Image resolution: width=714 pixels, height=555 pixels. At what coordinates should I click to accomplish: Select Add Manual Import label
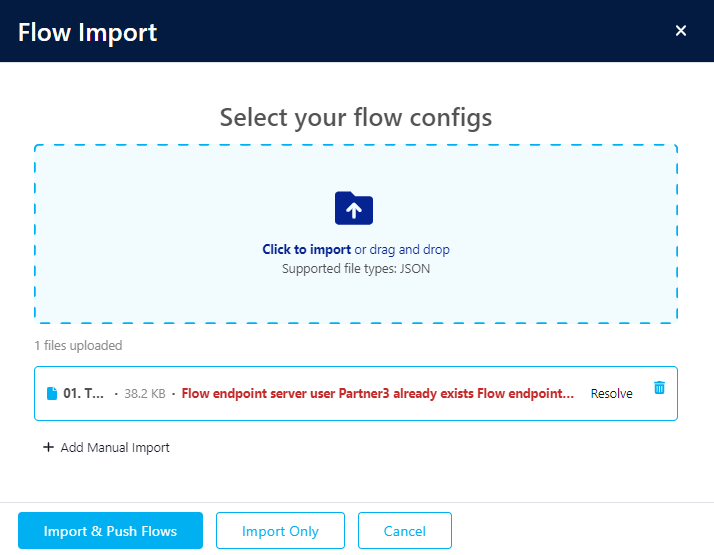[x=115, y=448]
